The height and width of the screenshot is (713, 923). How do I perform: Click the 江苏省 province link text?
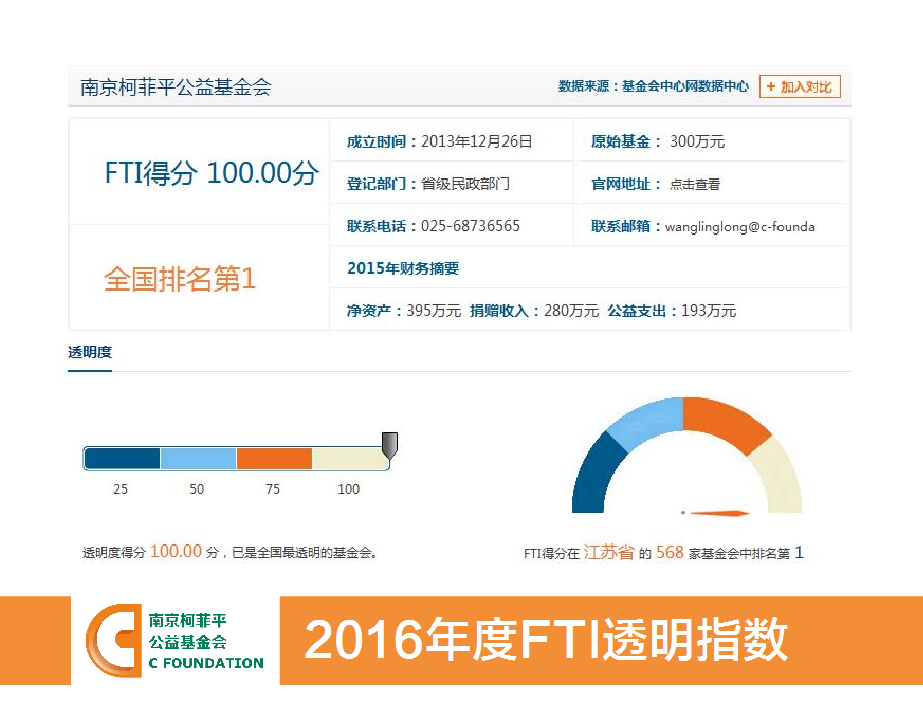(609, 552)
